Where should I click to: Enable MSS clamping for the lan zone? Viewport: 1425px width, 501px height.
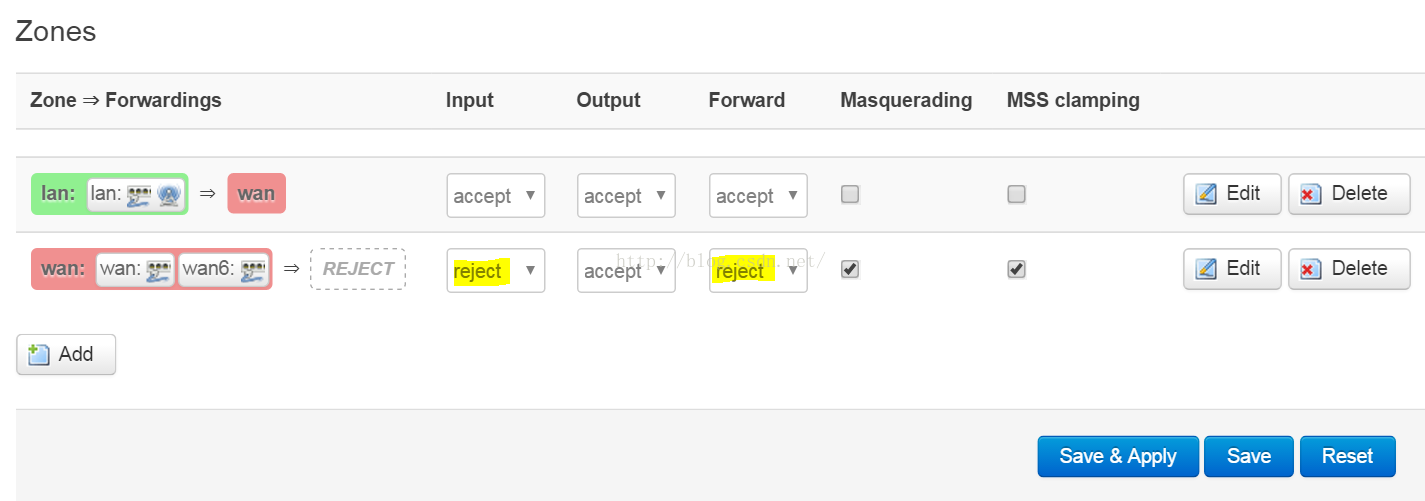1016,195
